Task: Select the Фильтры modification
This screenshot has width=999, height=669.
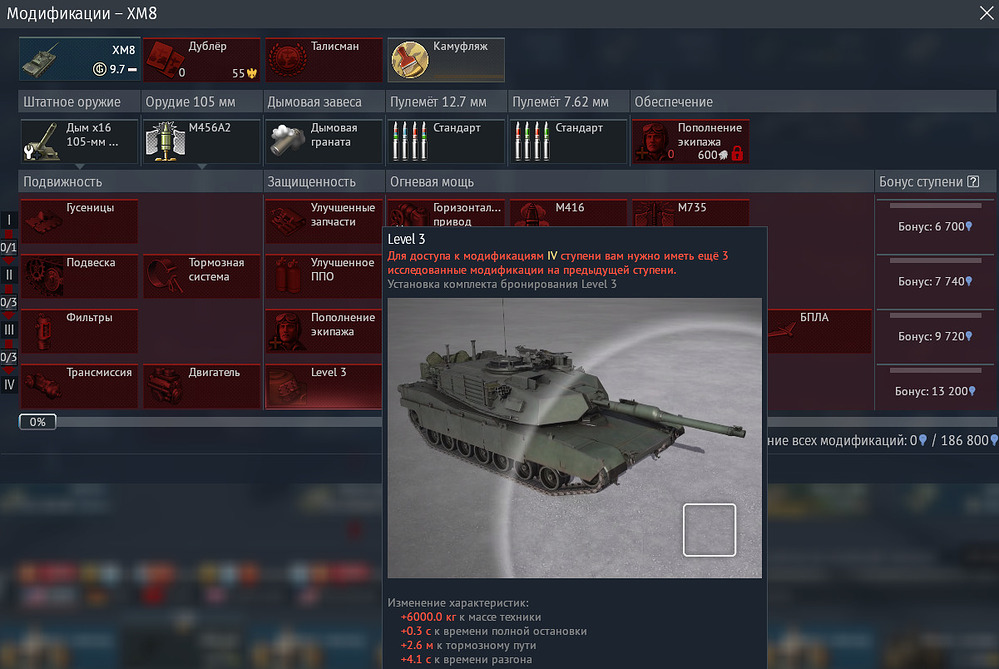Action: [79, 331]
